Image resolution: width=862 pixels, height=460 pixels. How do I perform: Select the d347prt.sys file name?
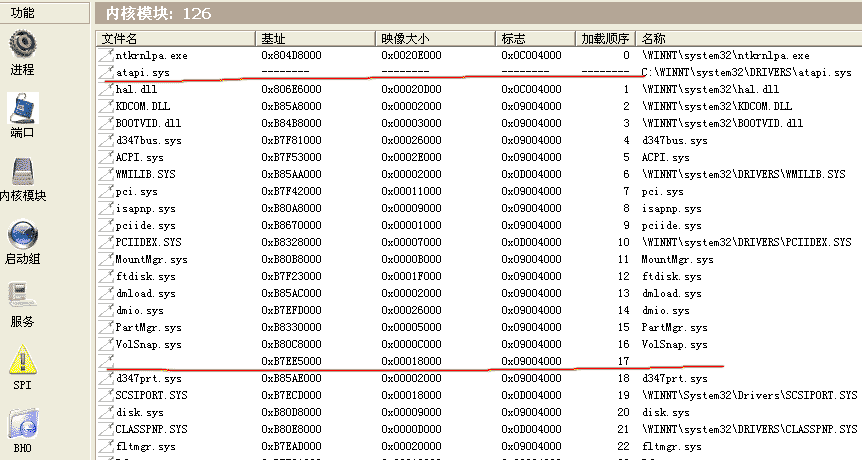point(148,379)
